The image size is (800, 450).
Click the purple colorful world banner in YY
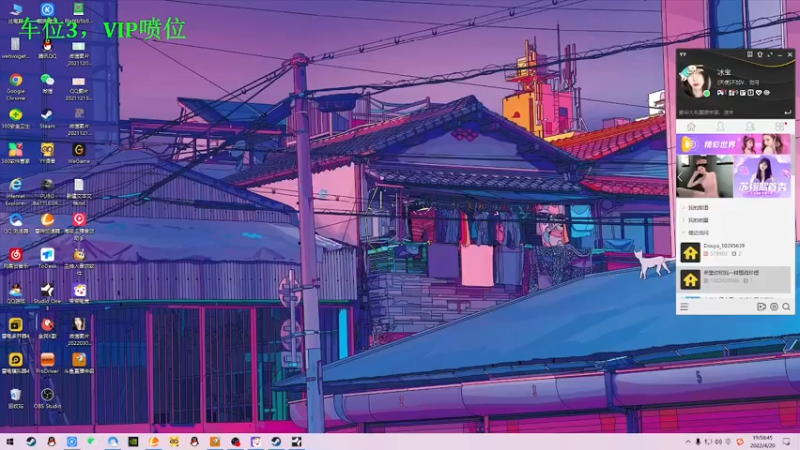tap(734, 144)
